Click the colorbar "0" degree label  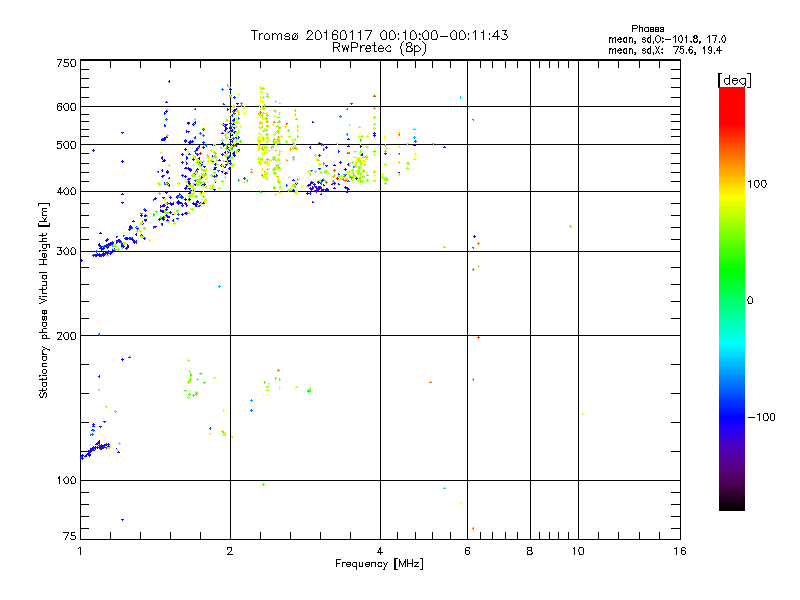coord(750,301)
